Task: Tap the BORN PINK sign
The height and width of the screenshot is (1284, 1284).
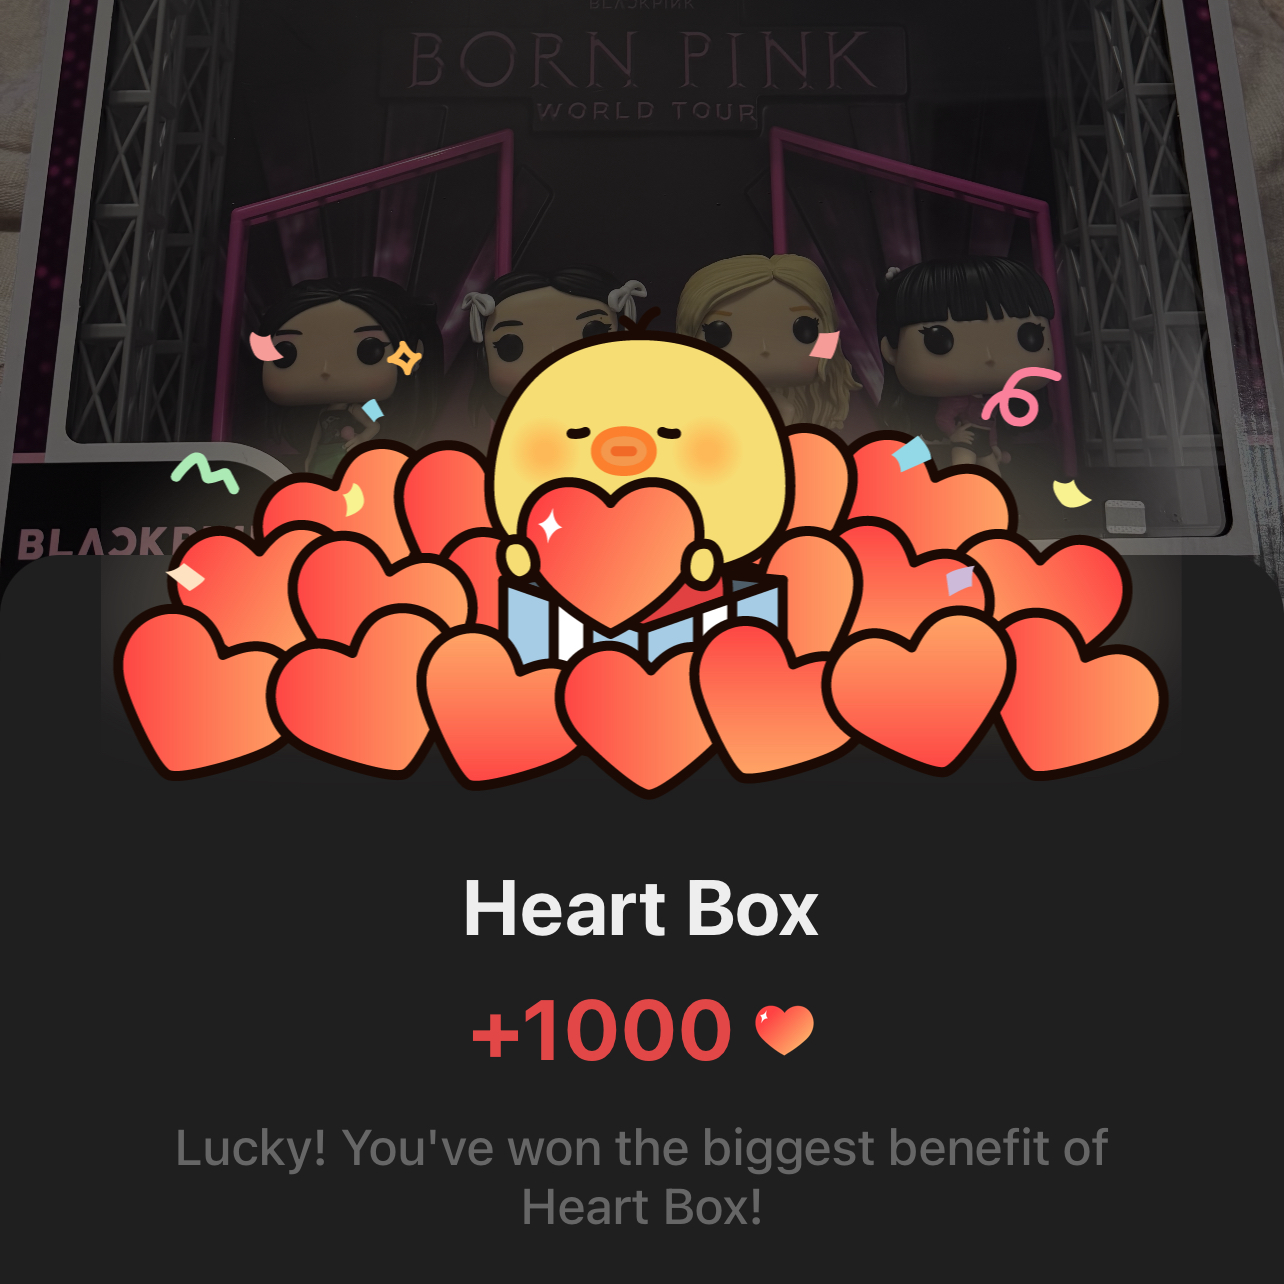Action: tap(642, 60)
